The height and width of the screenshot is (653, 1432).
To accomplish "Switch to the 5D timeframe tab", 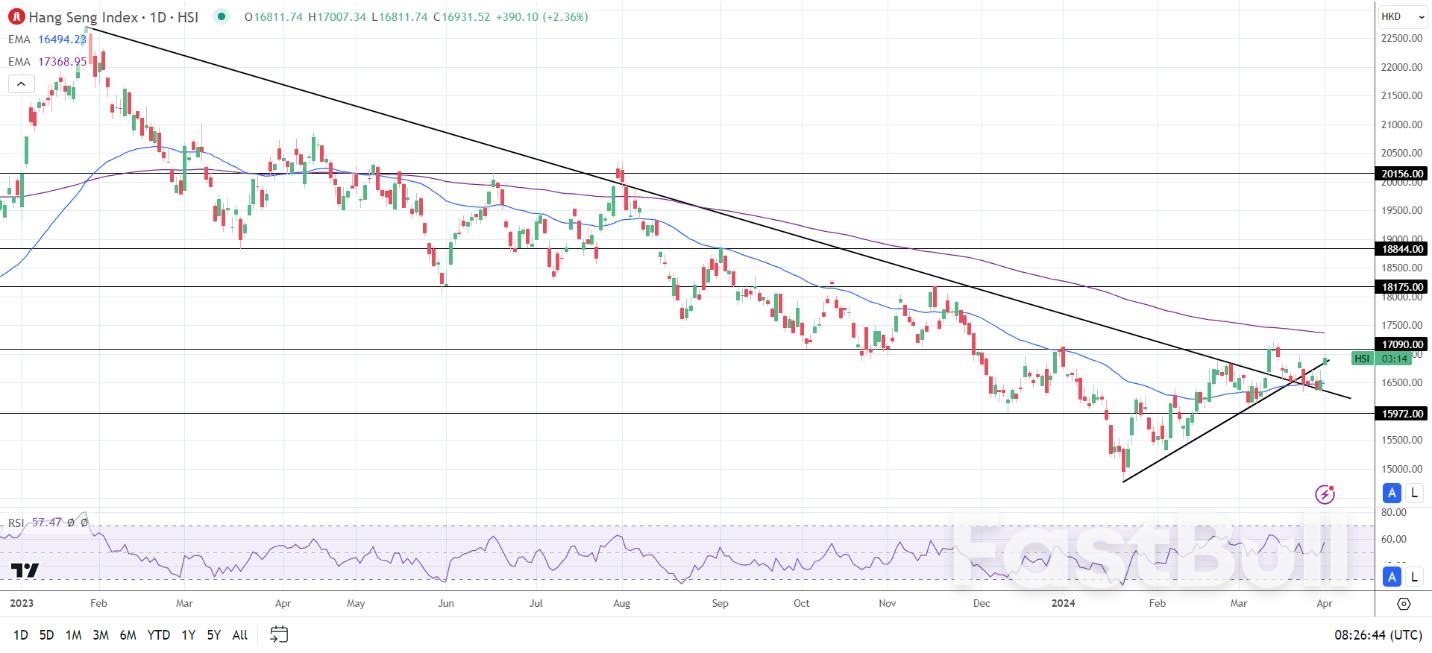I will click(45, 634).
